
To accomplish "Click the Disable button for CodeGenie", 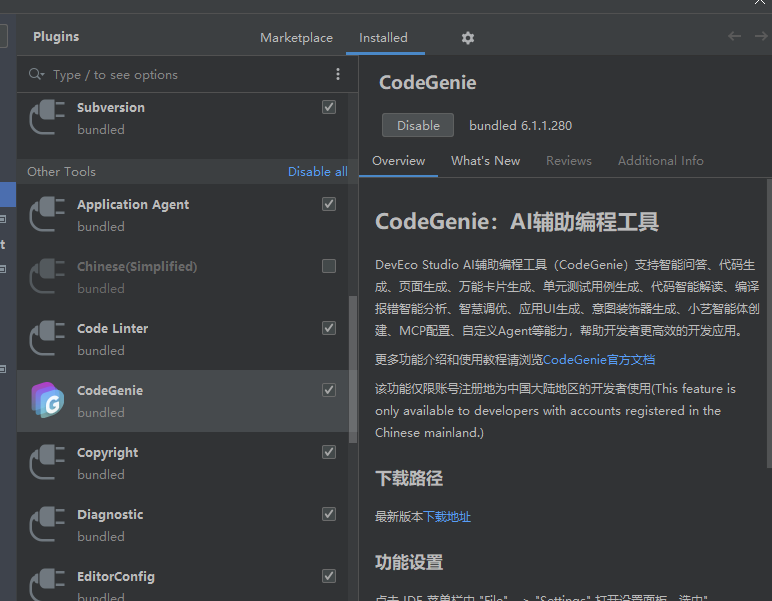I will click(x=418, y=126).
